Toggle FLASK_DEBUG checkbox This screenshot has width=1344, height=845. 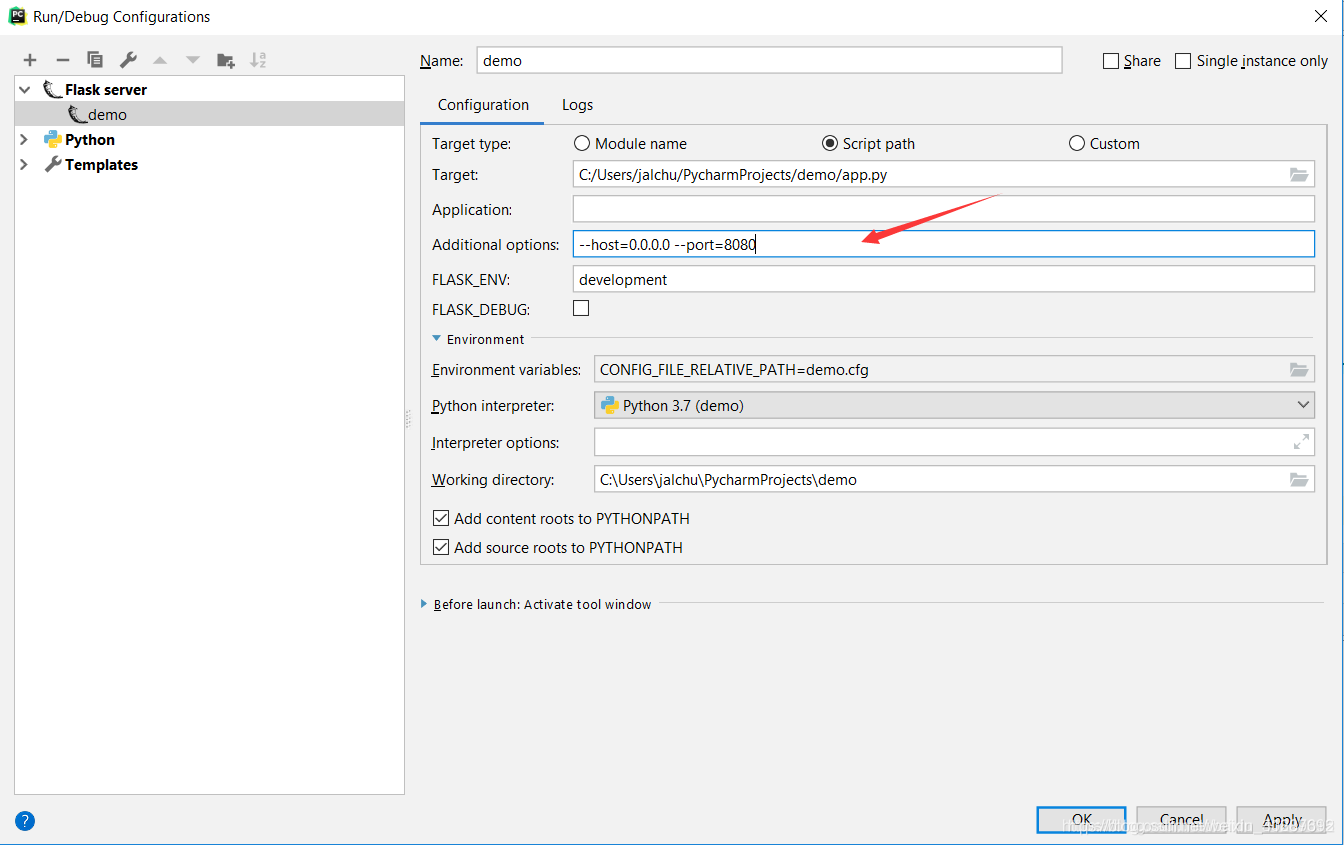581,308
